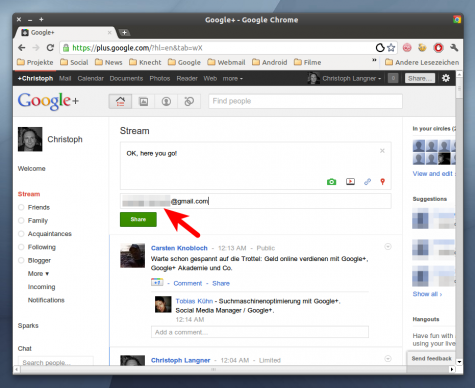The width and height of the screenshot is (475, 388).
Task: Go to Home stream icon
Action: click(x=120, y=101)
